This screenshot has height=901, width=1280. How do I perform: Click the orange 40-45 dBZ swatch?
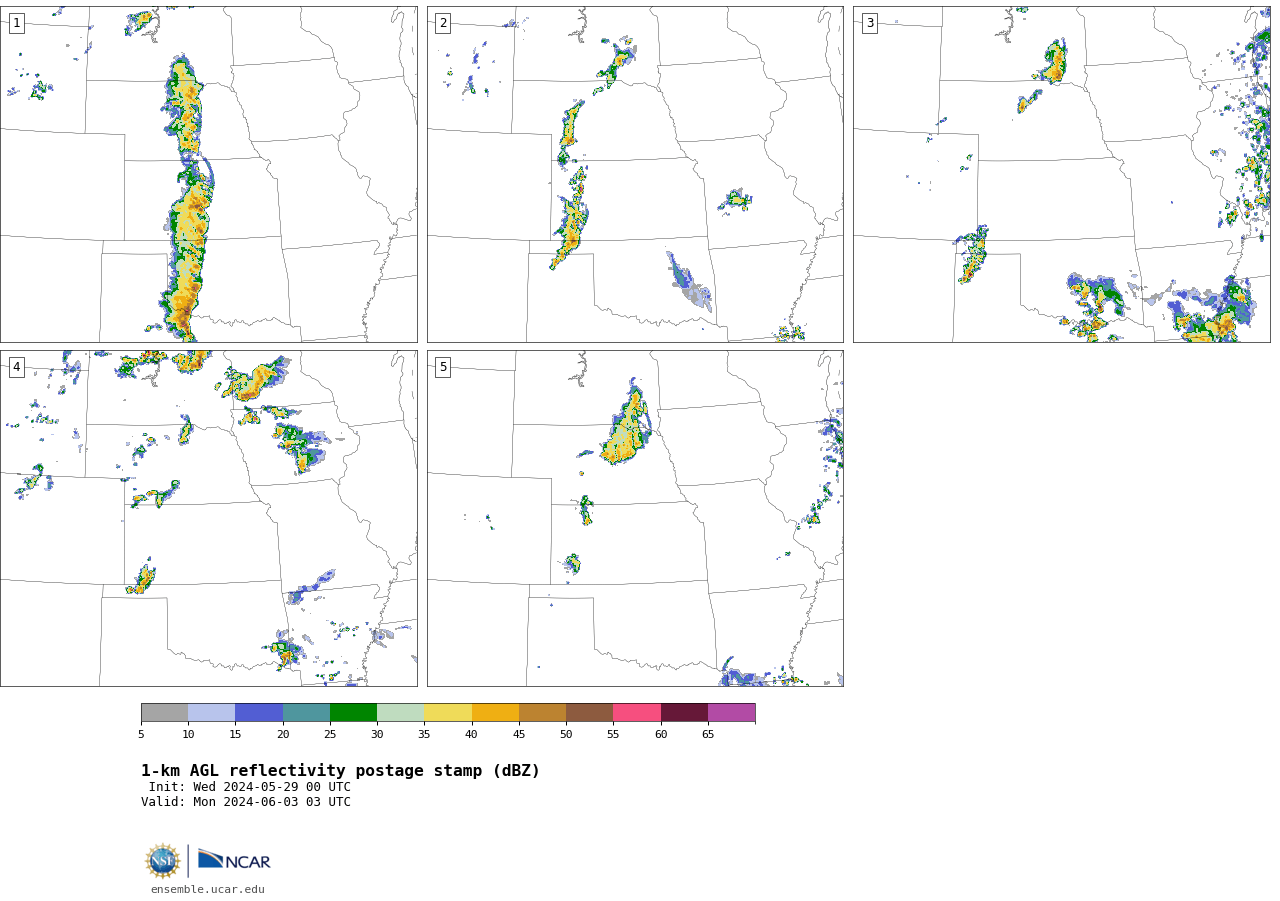495,712
